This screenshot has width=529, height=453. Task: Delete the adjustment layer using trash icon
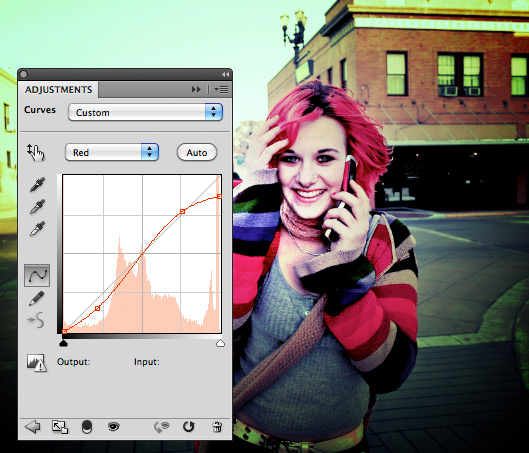[217, 427]
